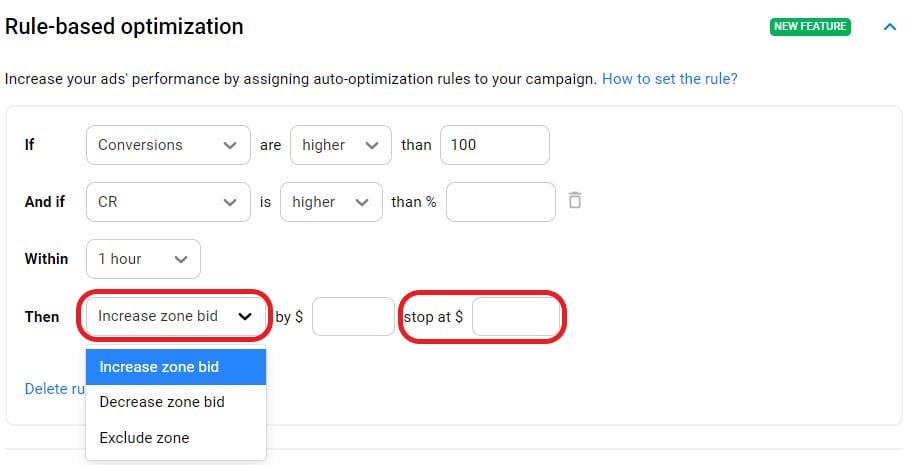Open the CR metric dropdown
This screenshot has width=913, height=465.
pyautogui.click(x=168, y=202)
